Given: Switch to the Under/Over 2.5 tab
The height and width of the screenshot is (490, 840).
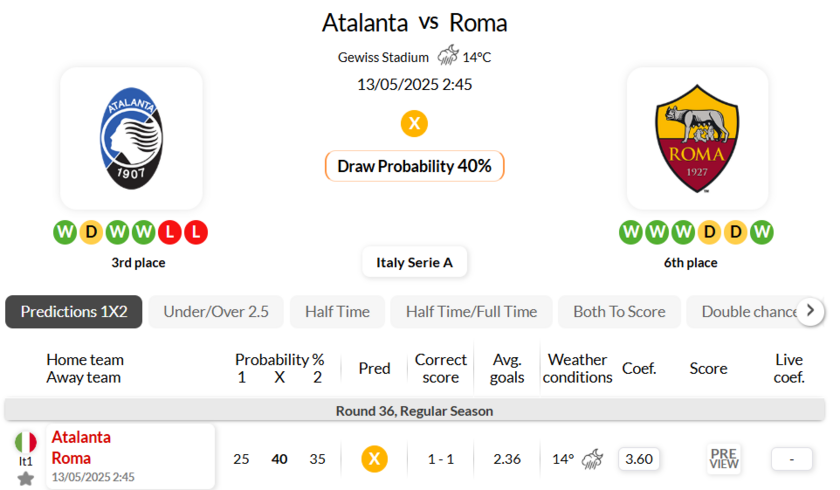Looking at the screenshot, I should click(x=216, y=312).
